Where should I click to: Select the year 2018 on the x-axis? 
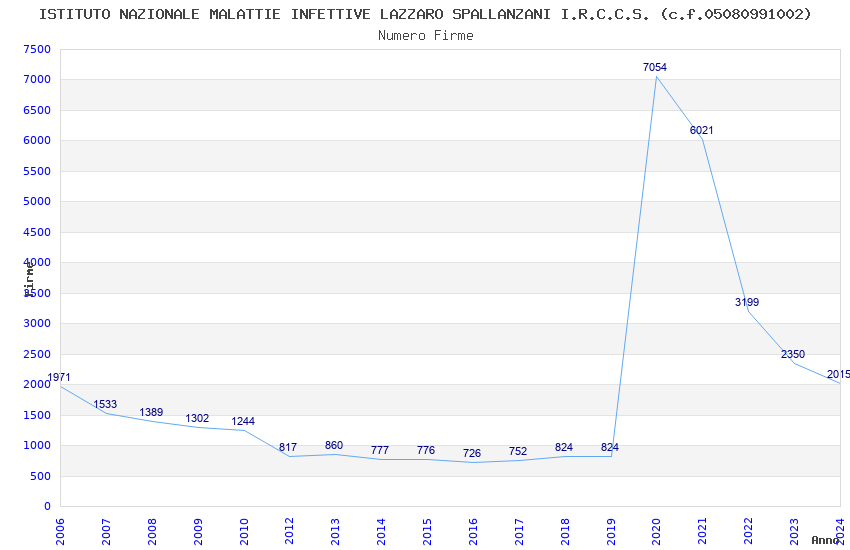tap(565, 532)
